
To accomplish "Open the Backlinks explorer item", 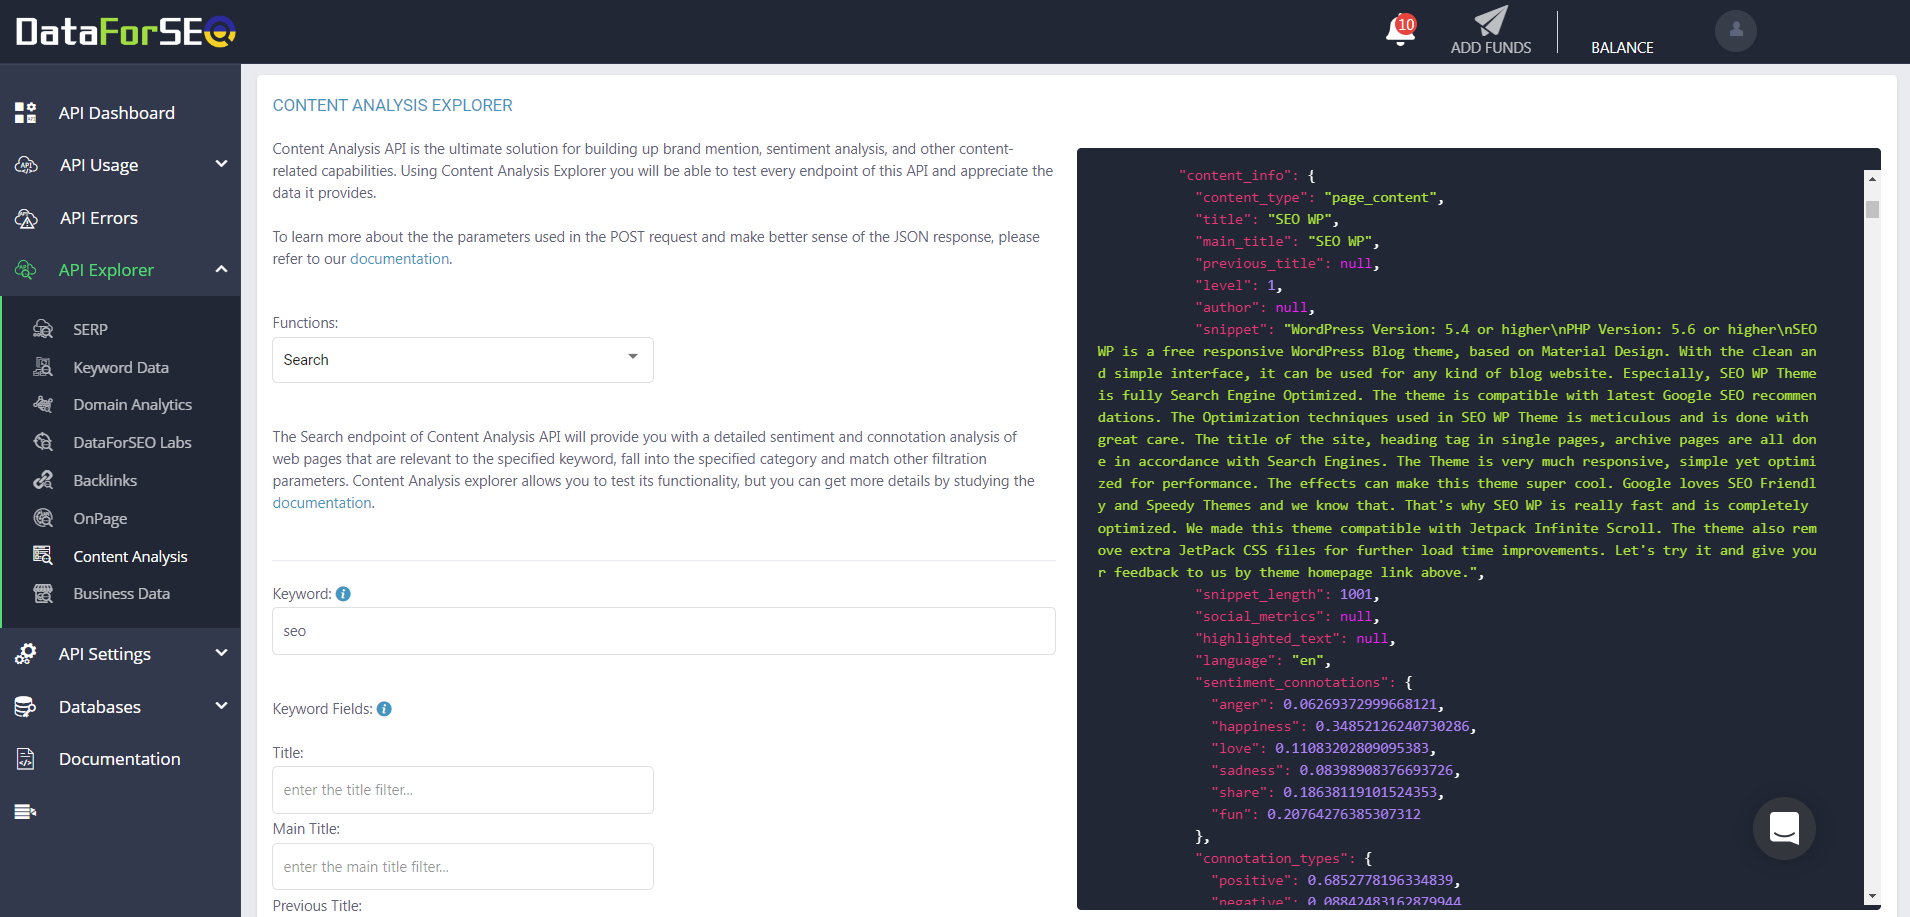I will pos(105,481).
